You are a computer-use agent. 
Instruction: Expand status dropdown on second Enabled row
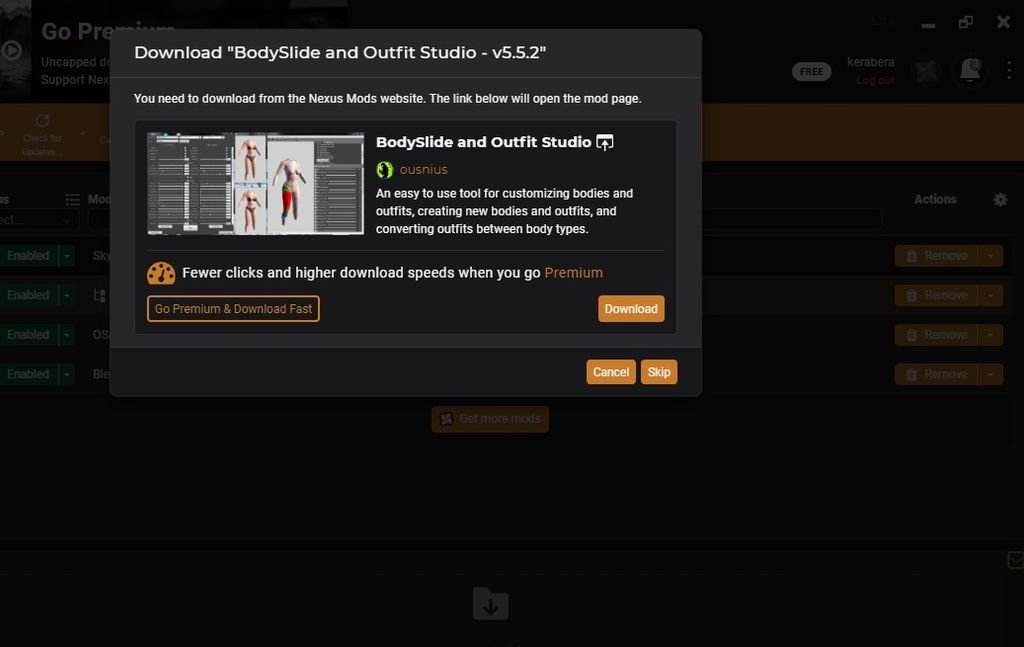click(x=67, y=295)
